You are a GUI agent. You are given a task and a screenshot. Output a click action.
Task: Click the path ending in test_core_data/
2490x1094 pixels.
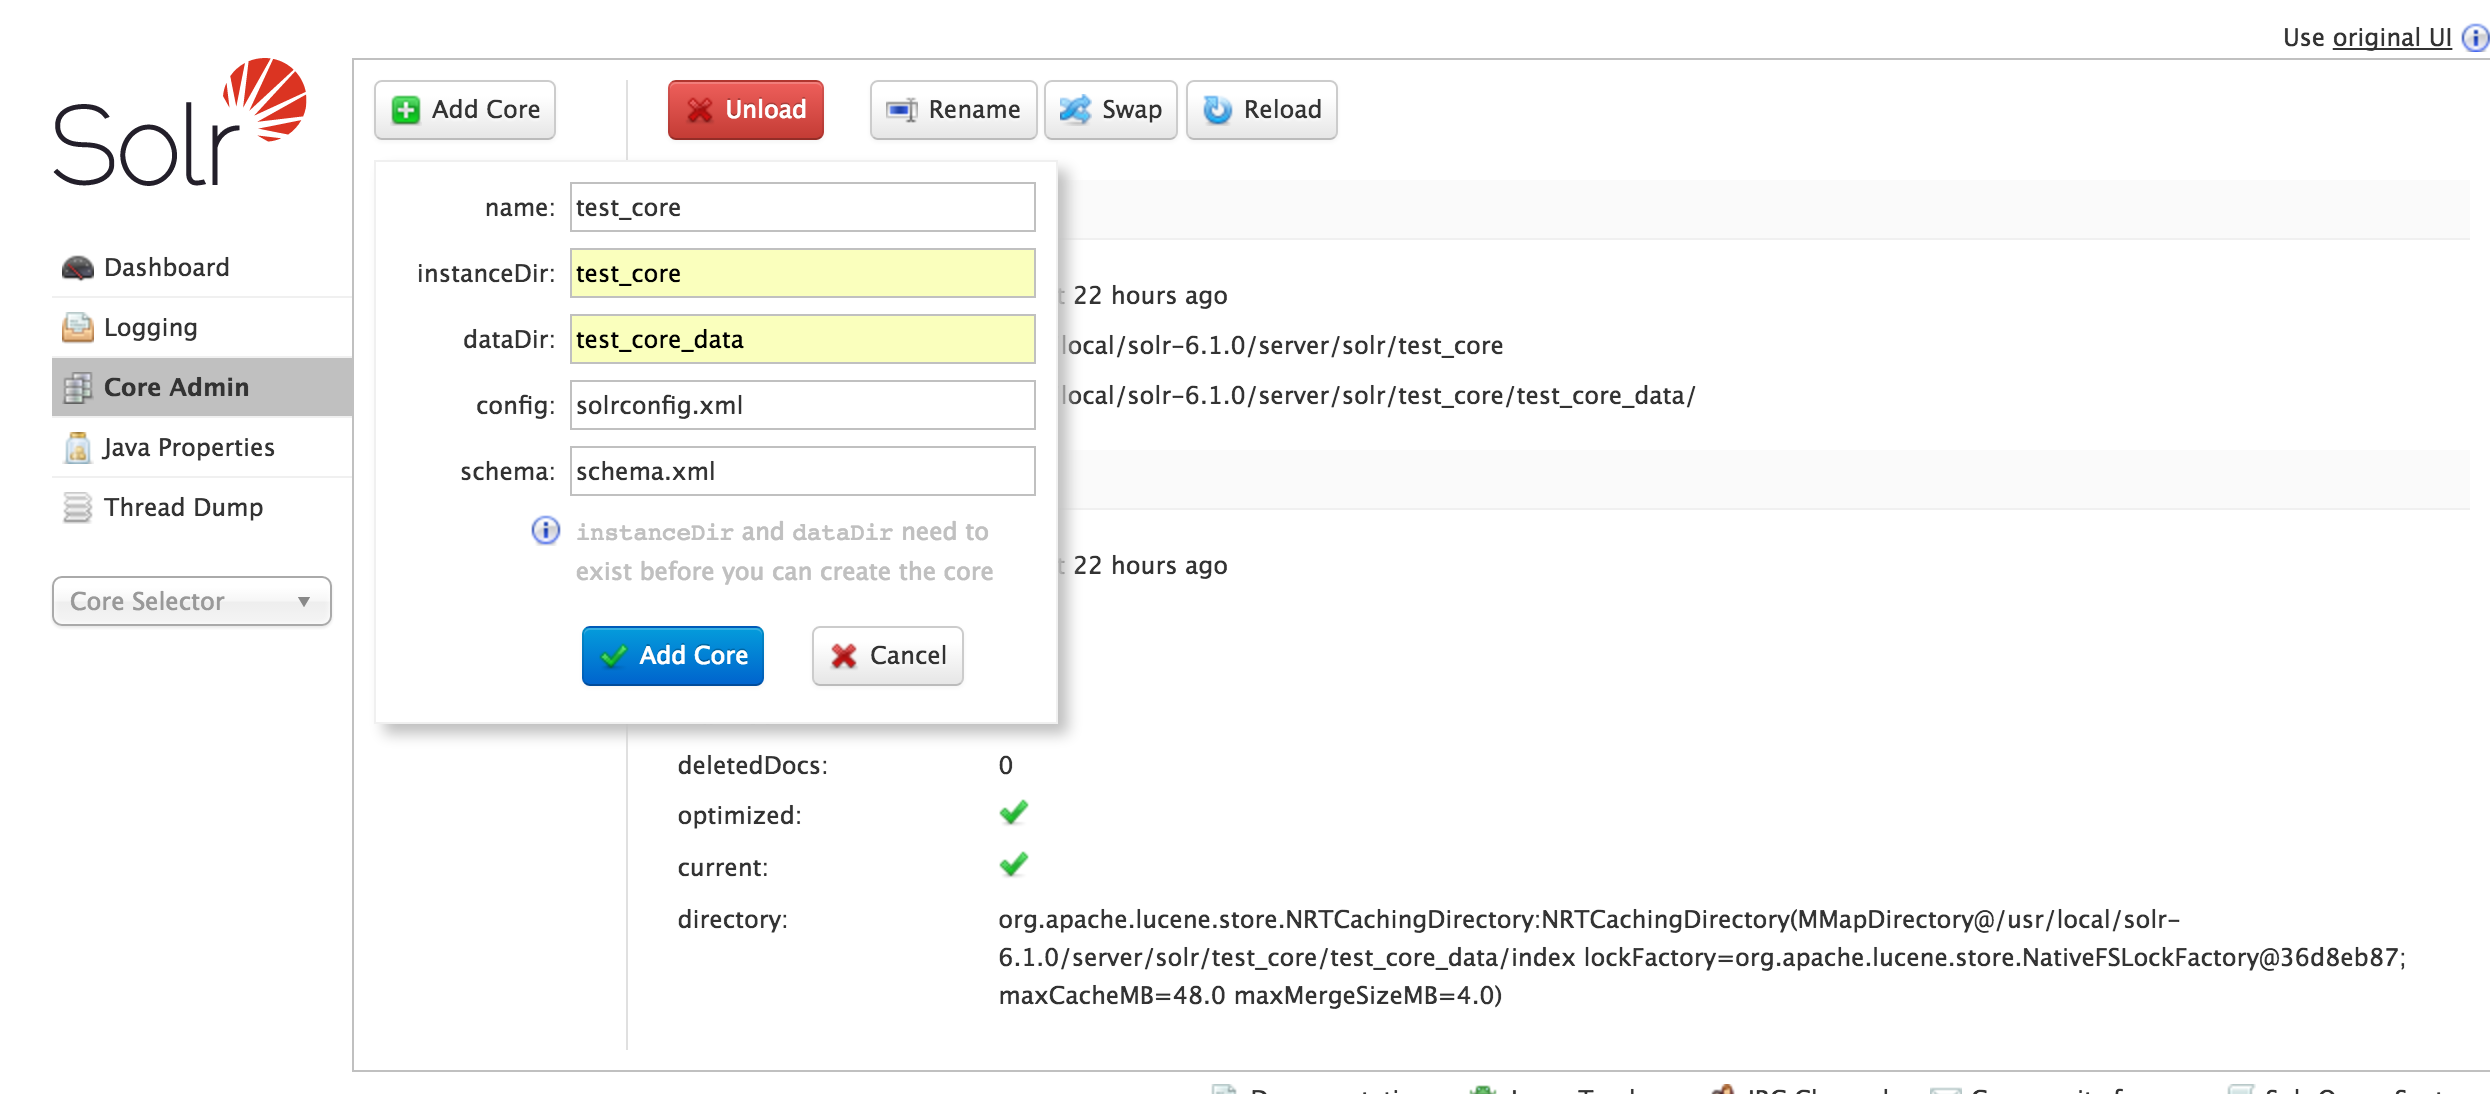coord(1378,396)
